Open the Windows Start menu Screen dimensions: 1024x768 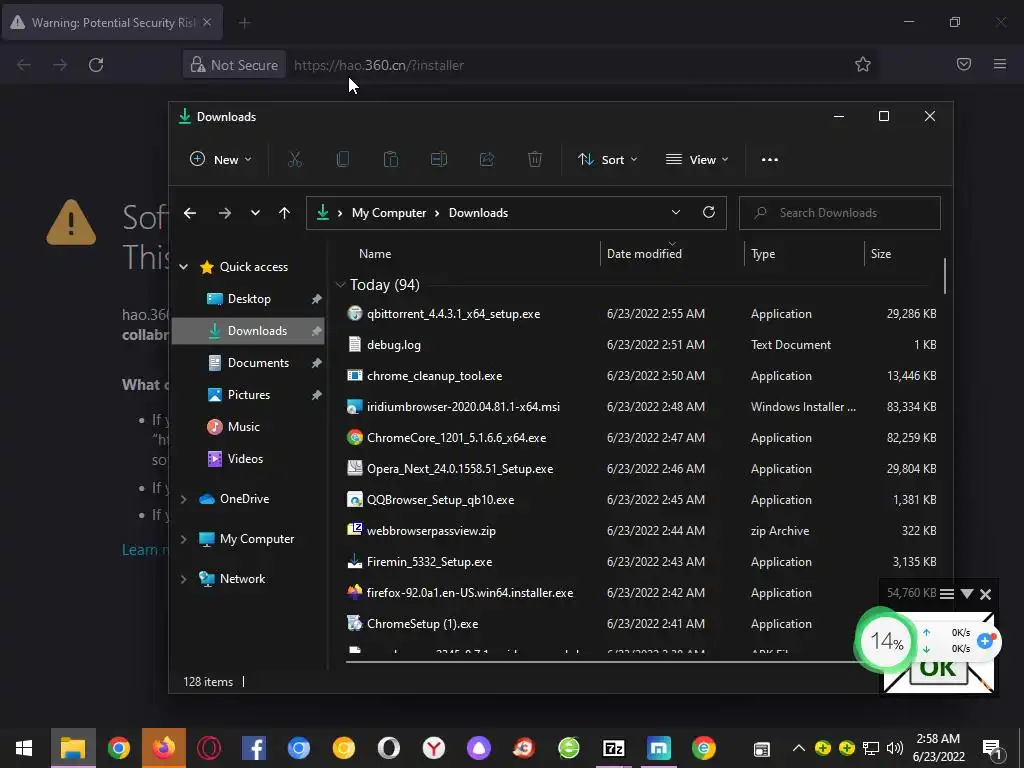point(24,748)
